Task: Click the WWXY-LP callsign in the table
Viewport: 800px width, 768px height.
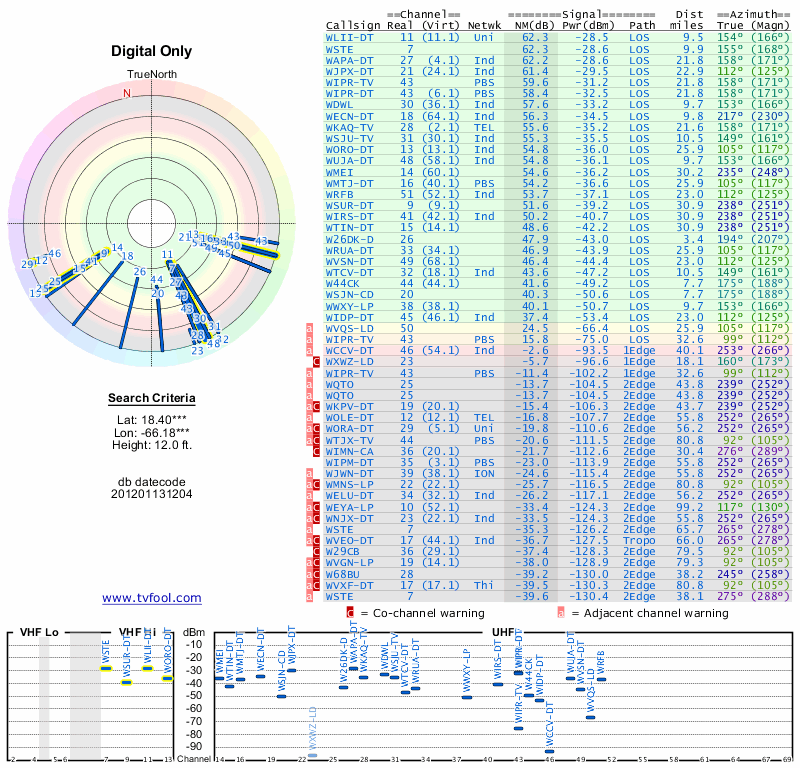Action: tap(349, 306)
